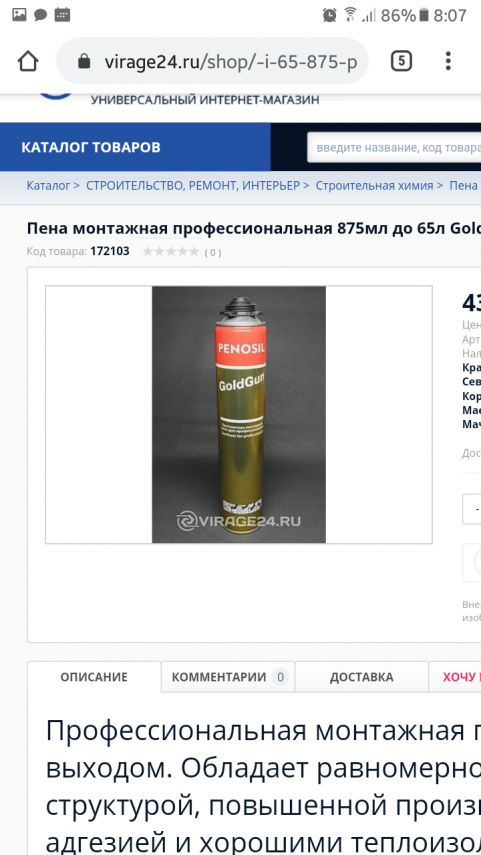The height and width of the screenshot is (855, 481).
Task: Tap the browser home icon
Action: 28,61
